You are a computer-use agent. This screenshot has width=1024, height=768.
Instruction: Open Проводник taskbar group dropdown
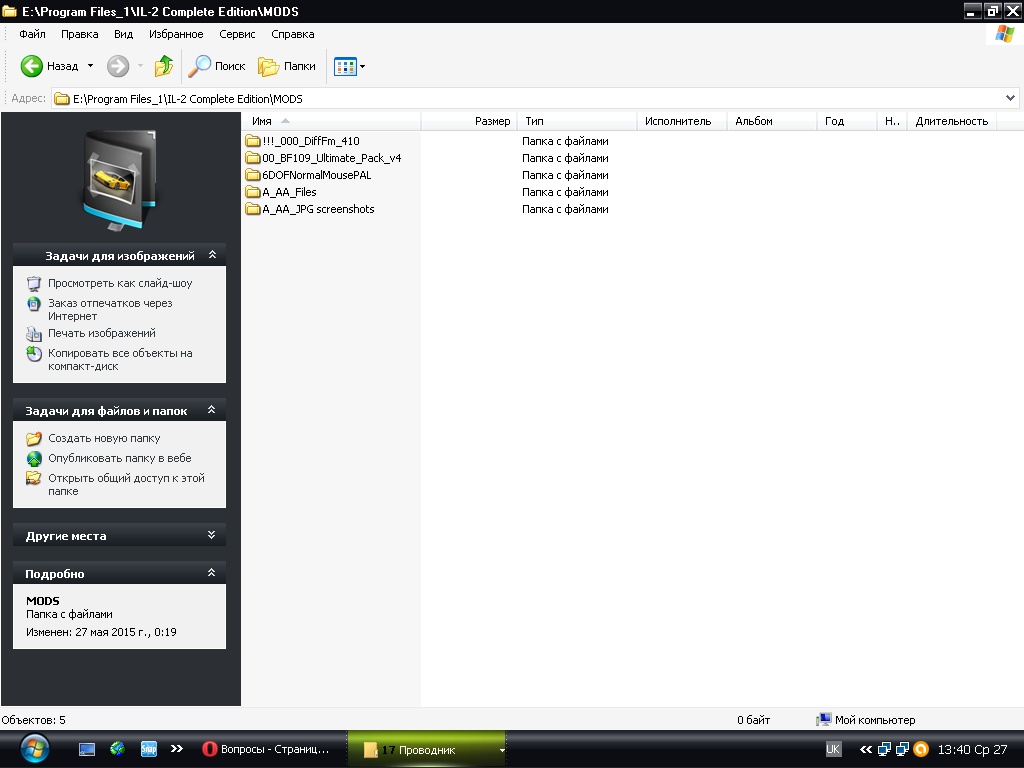coord(502,750)
